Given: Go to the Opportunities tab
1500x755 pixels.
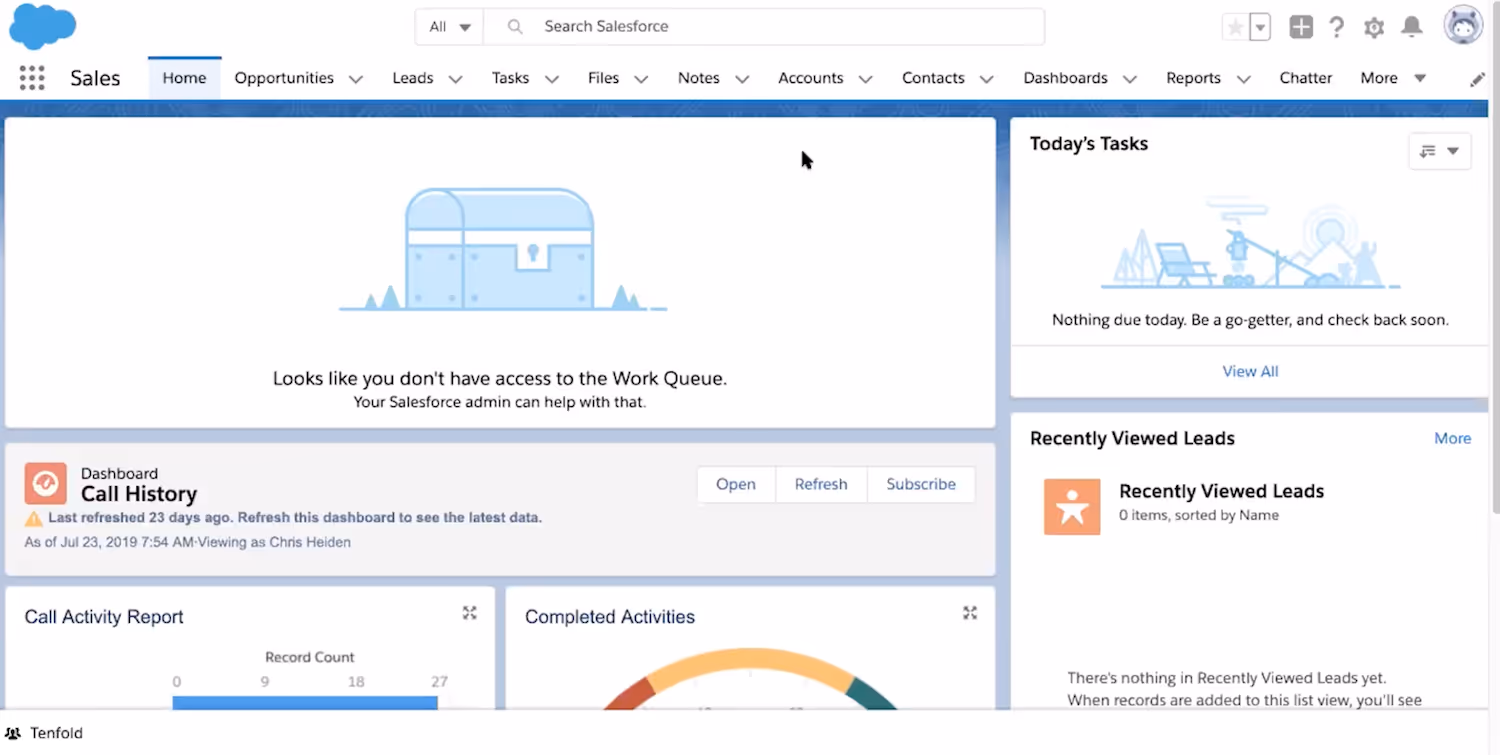Looking at the screenshot, I should point(284,78).
